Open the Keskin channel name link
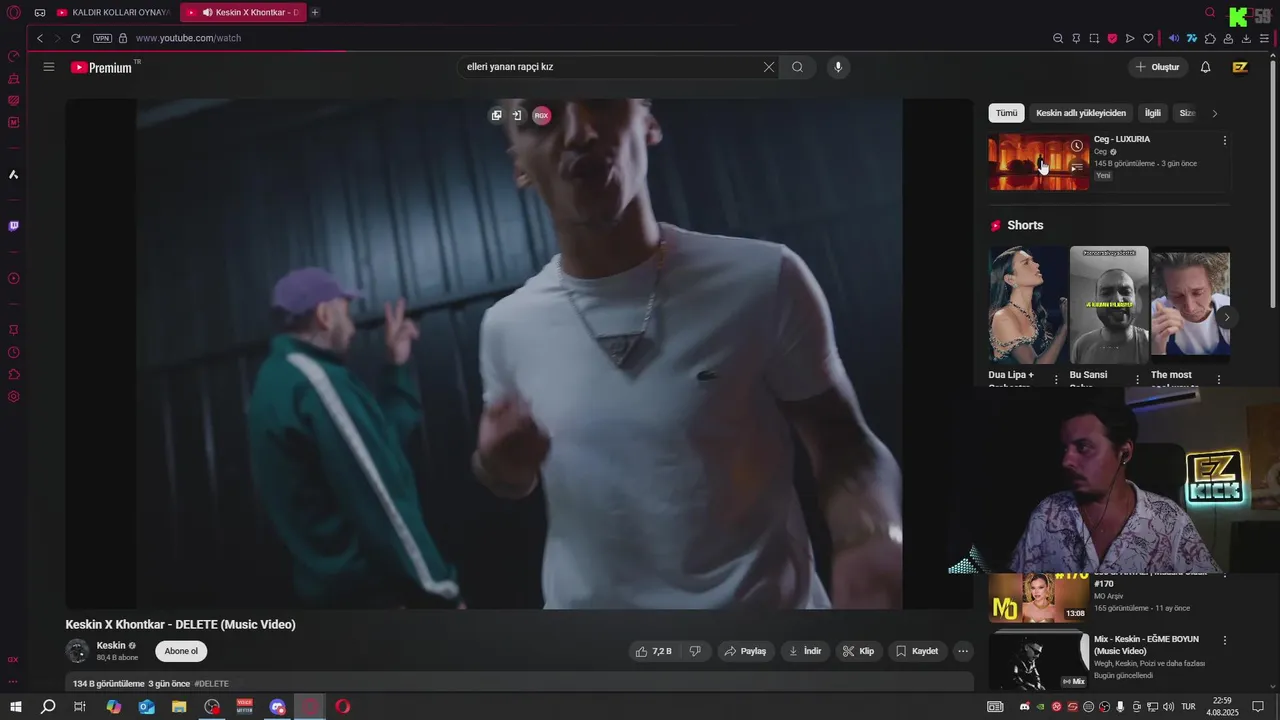 click(111, 646)
